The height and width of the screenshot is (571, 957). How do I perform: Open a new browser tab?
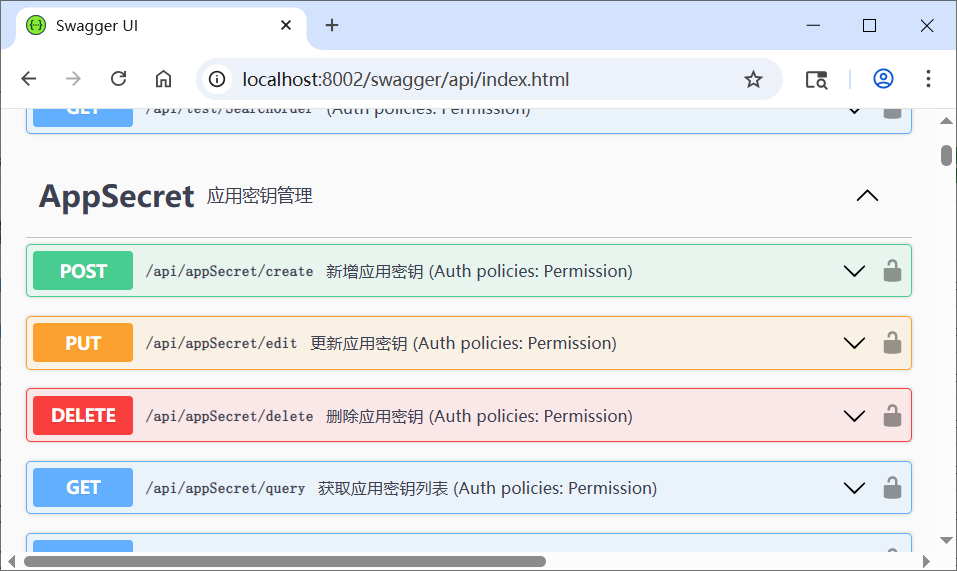(x=331, y=25)
